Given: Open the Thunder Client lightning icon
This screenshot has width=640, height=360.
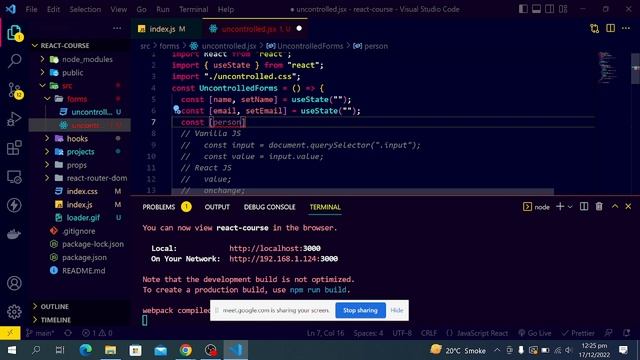Looking at the screenshot, I should coord(14,205).
